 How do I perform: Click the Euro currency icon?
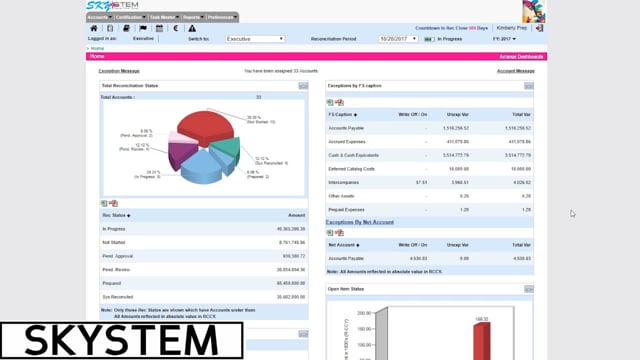(x=176, y=28)
